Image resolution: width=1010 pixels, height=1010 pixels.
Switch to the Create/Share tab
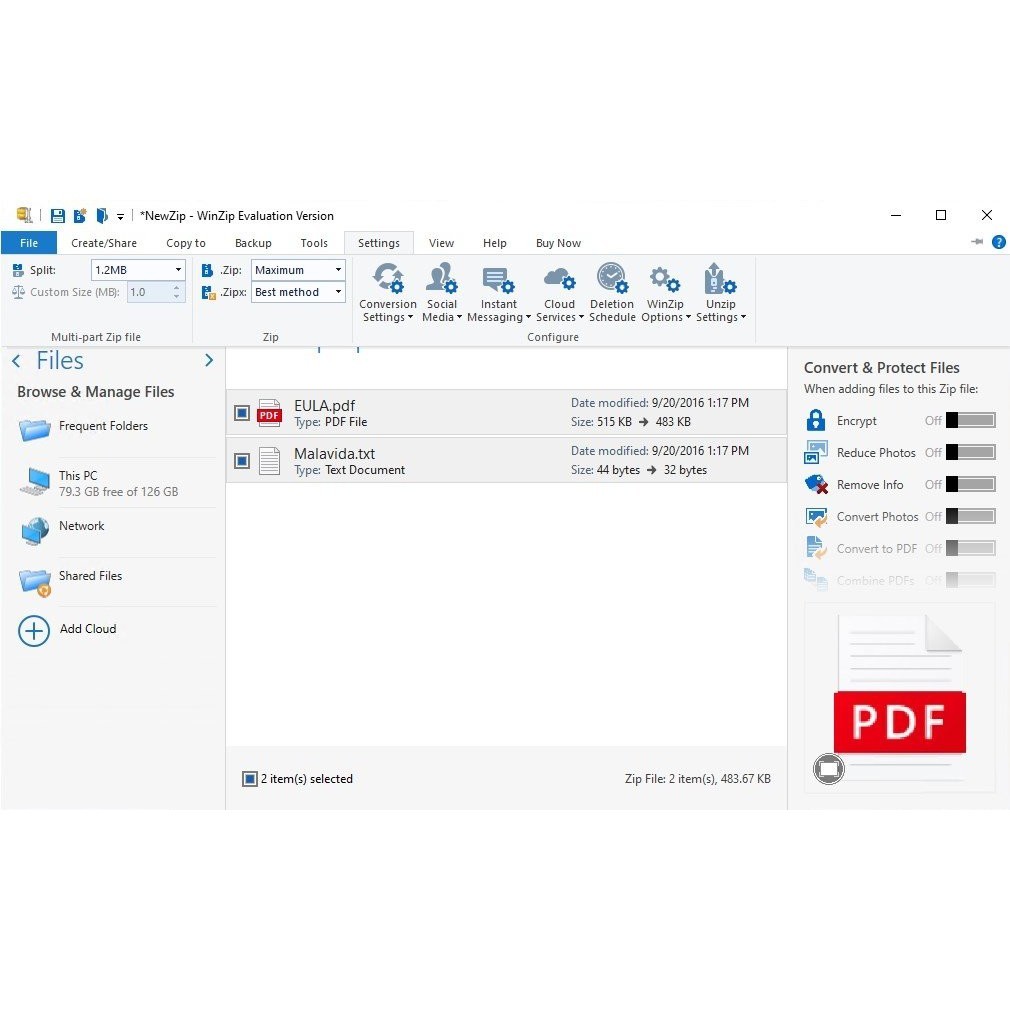[x=104, y=243]
